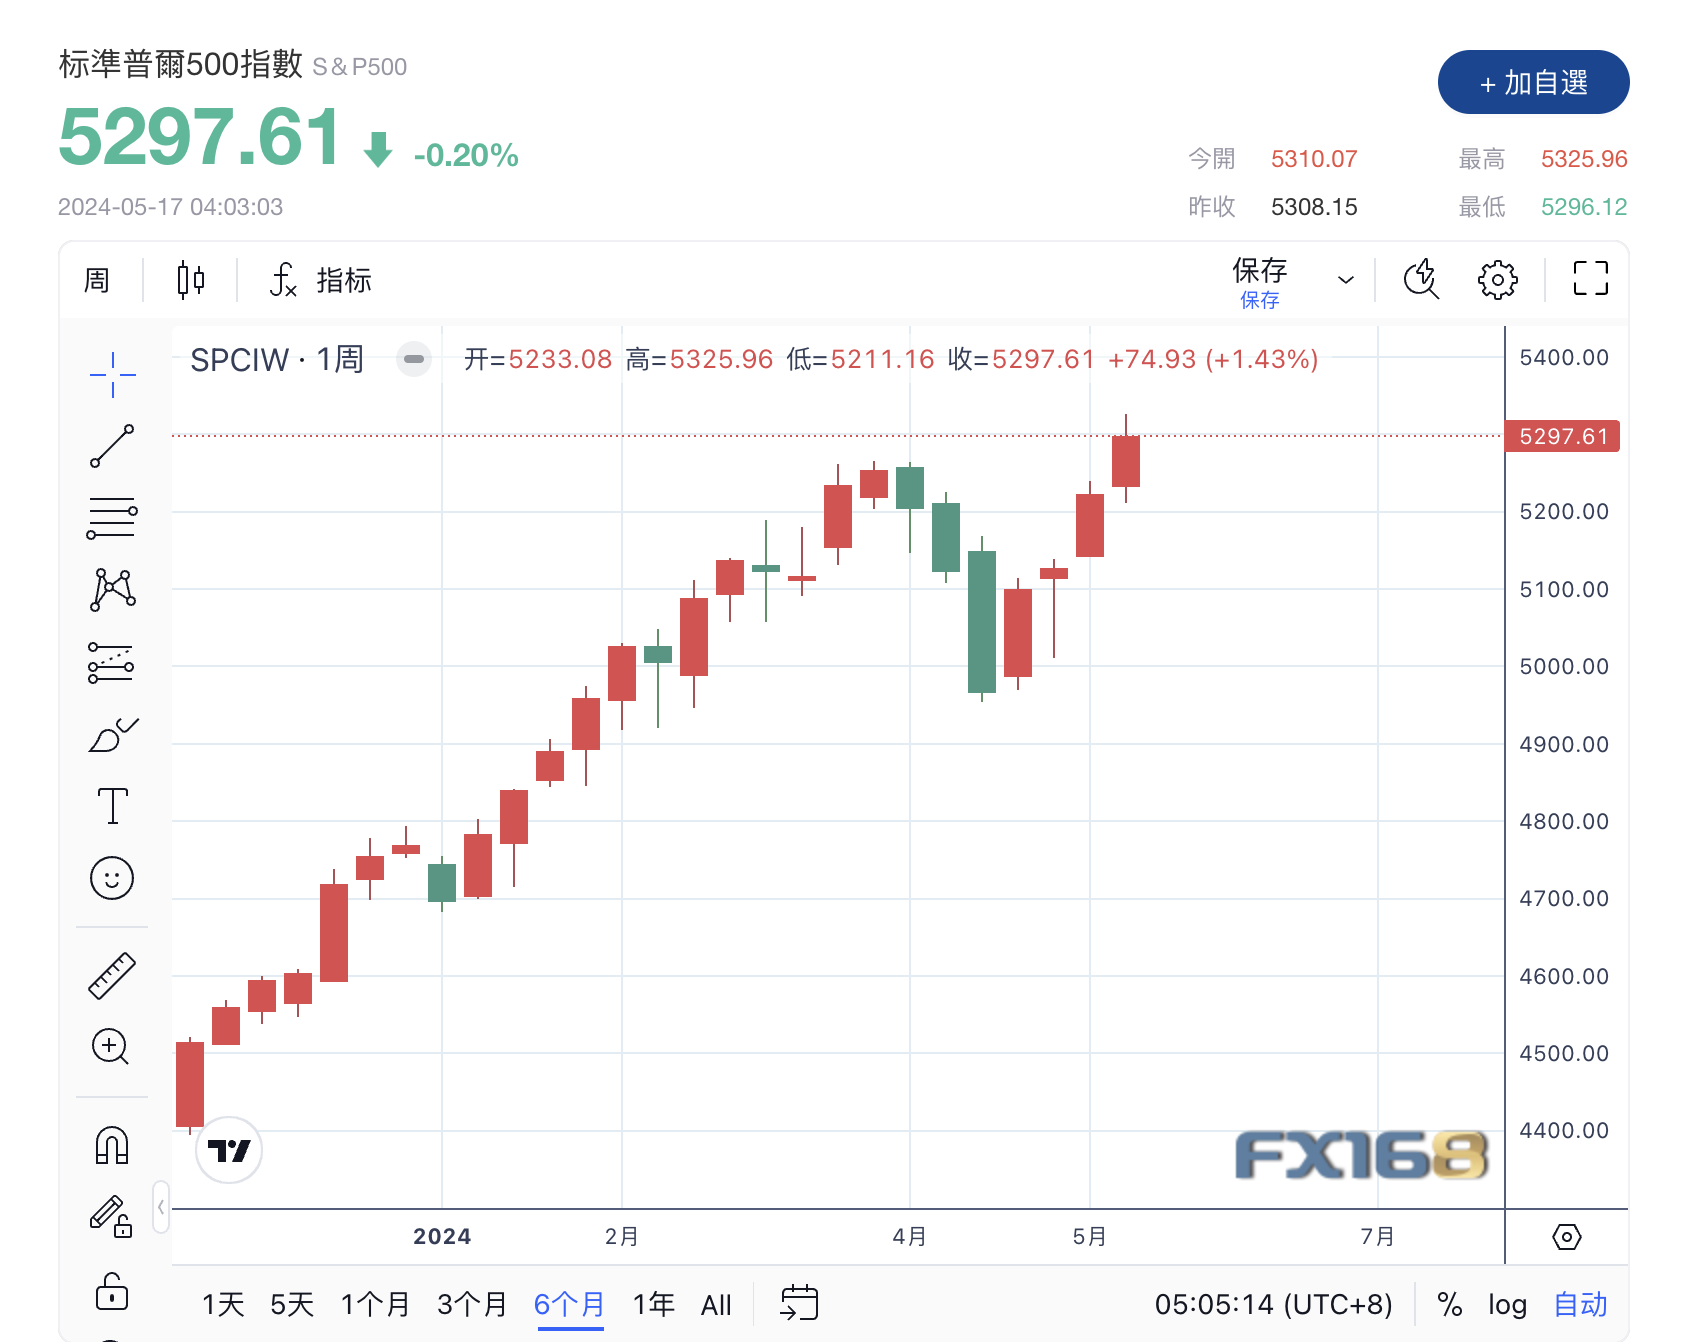Select the 3个月 time range
The height and width of the screenshot is (1342, 1688).
pos(472,1304)
